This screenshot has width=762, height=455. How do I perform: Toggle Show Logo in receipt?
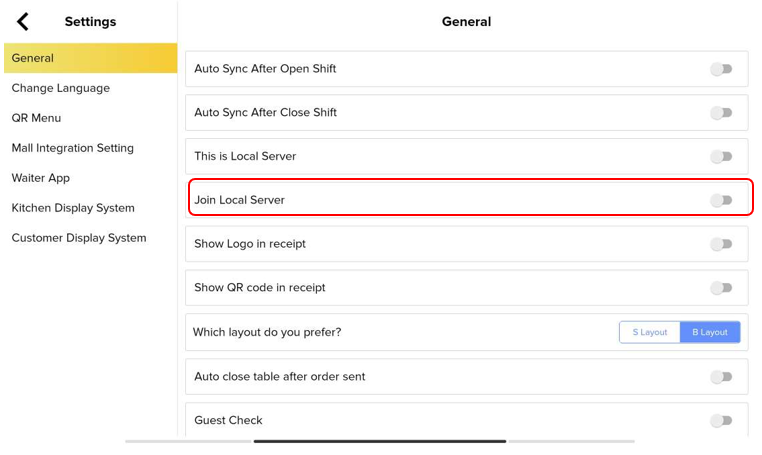721,244
